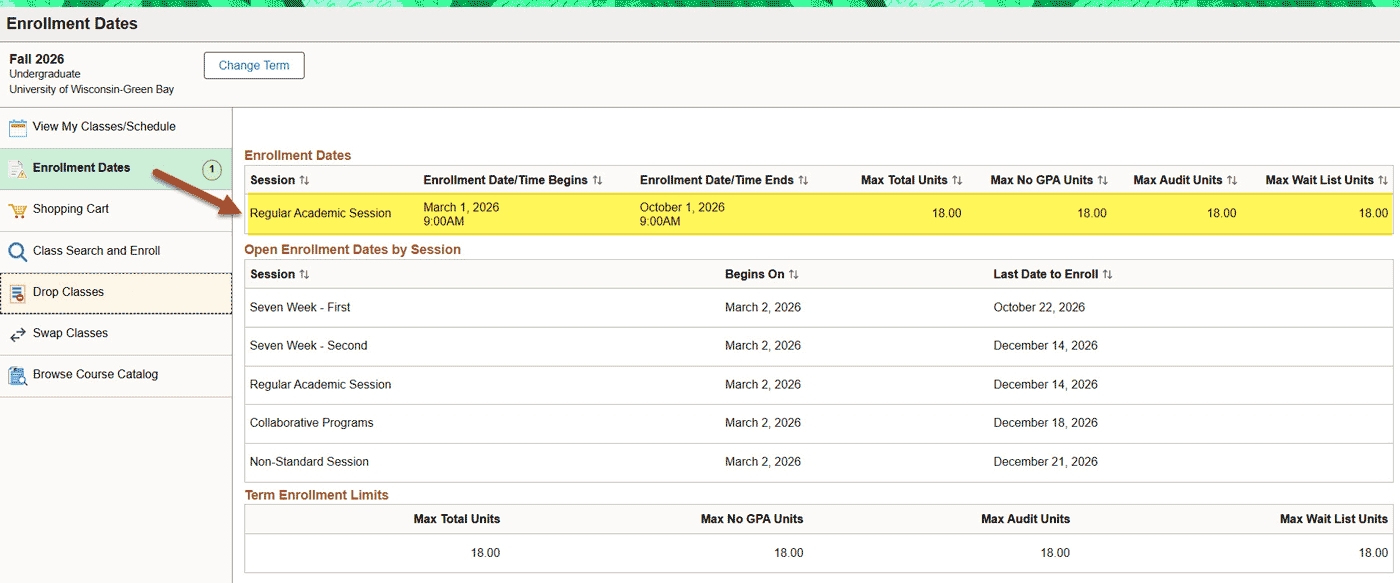
Task: Click sort arrows on Max Wait List Units
Action: click(x=1378, y=180)
